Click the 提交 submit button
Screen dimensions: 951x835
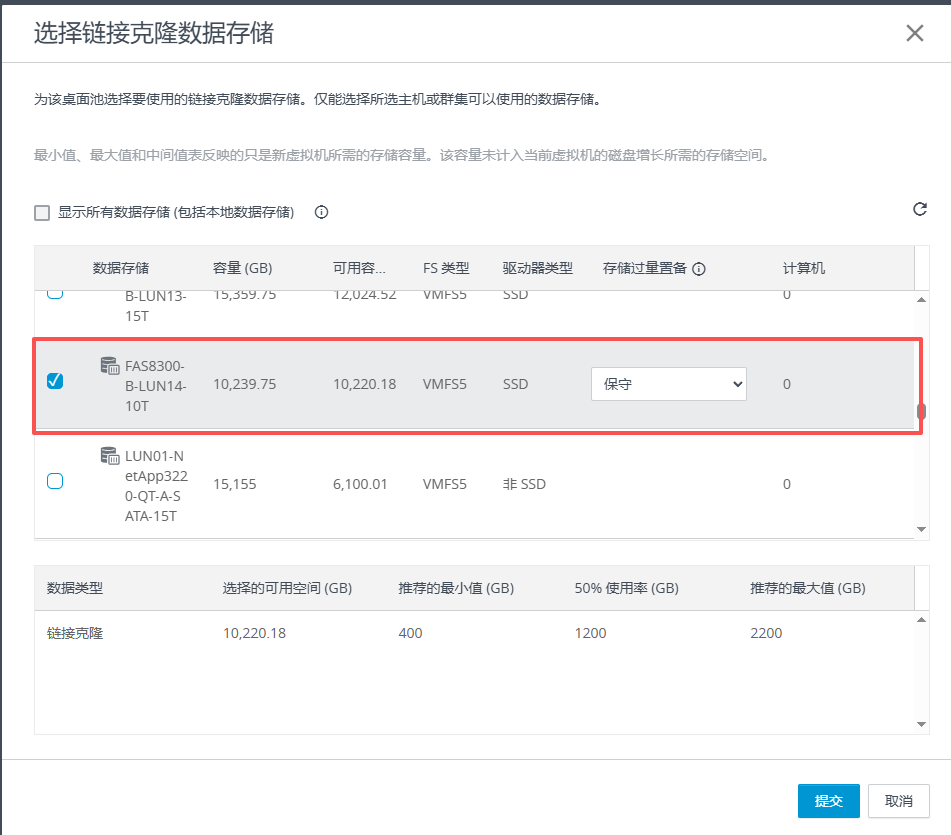click(828, 801)
